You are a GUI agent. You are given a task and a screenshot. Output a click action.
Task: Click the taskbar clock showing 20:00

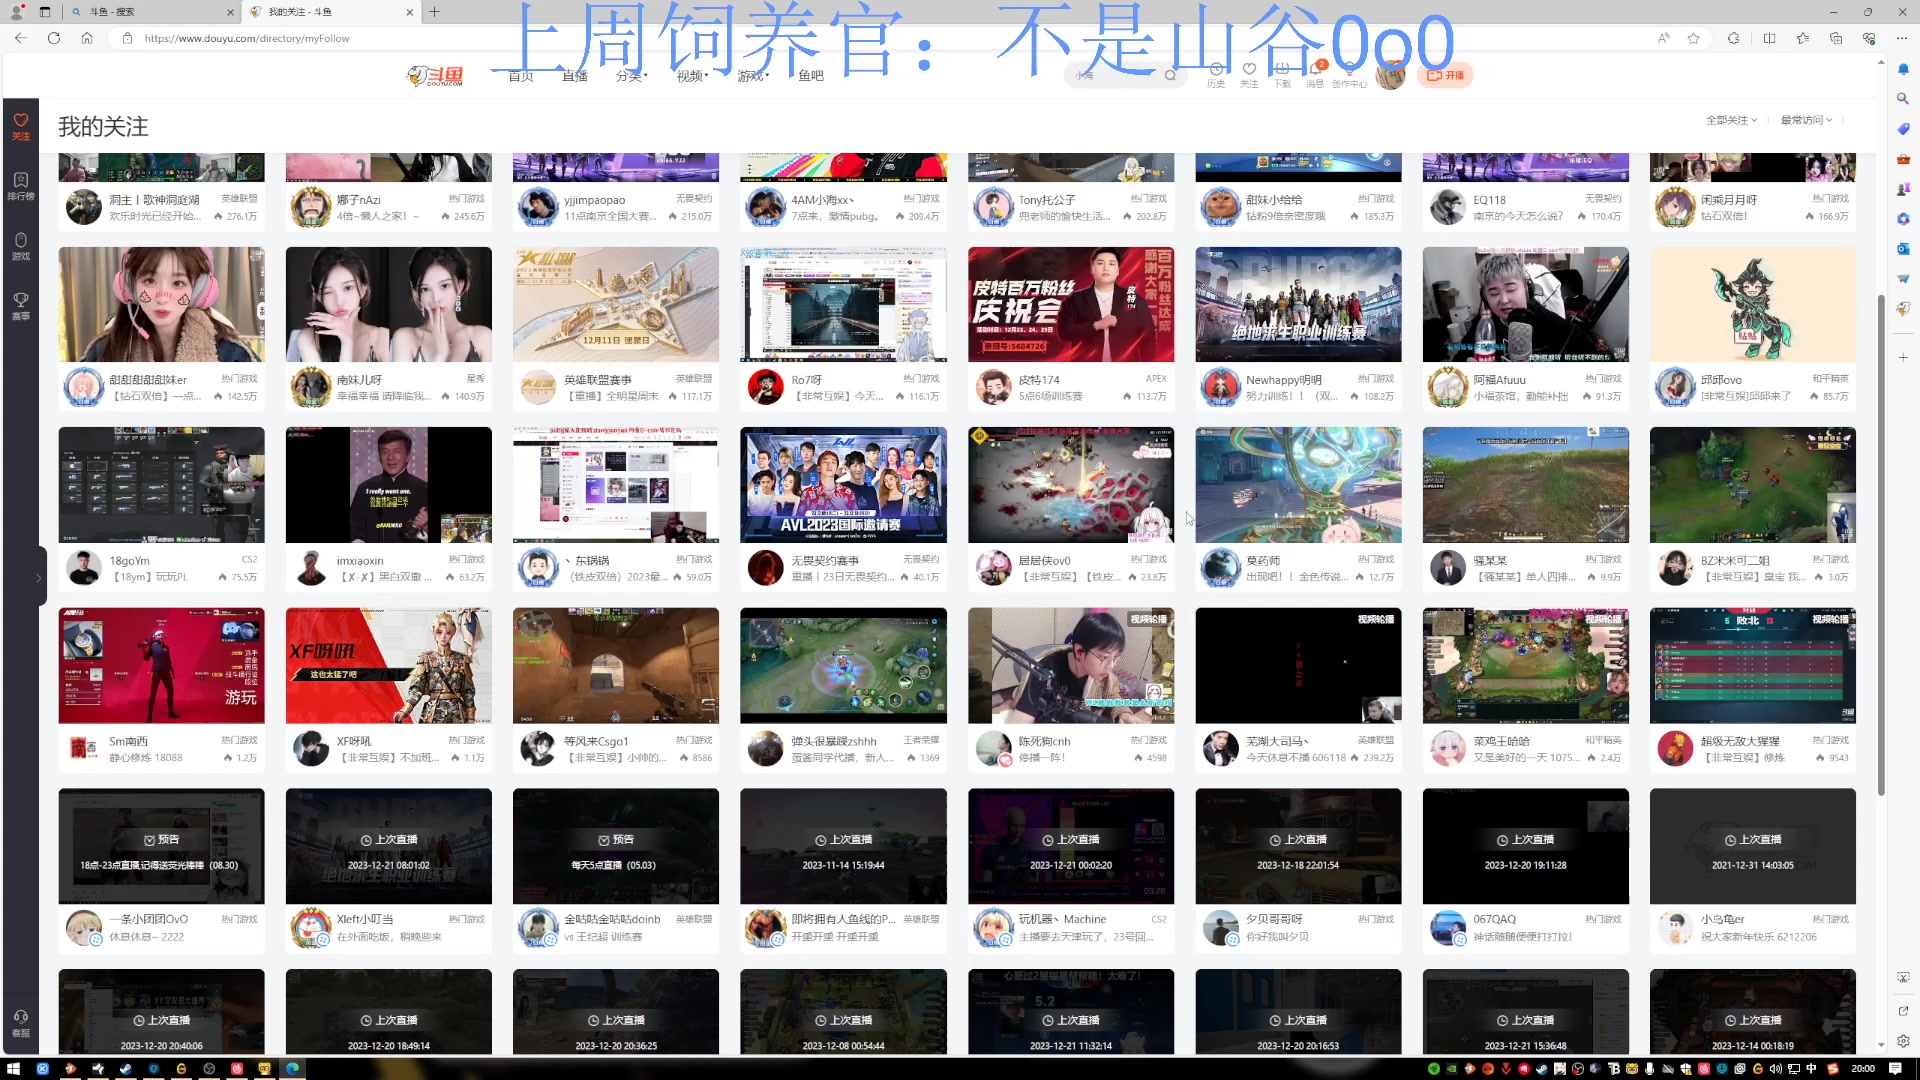(1863, 1068)
